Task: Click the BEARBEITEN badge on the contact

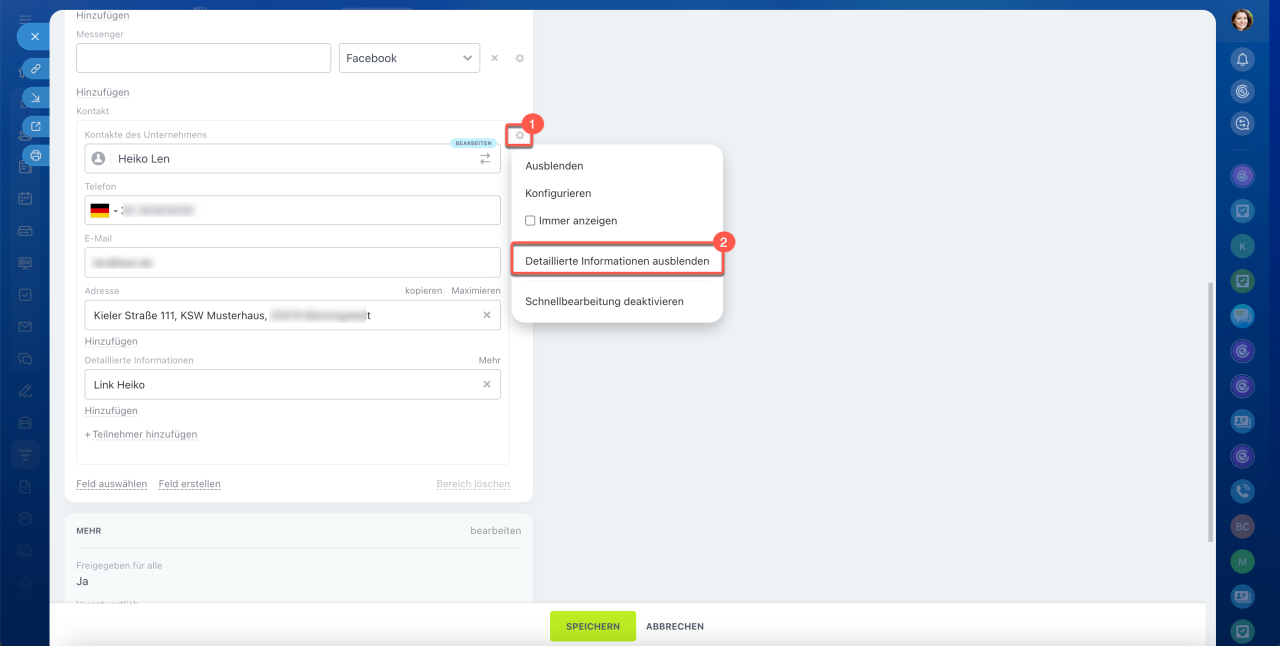Action: click(473, 143)
